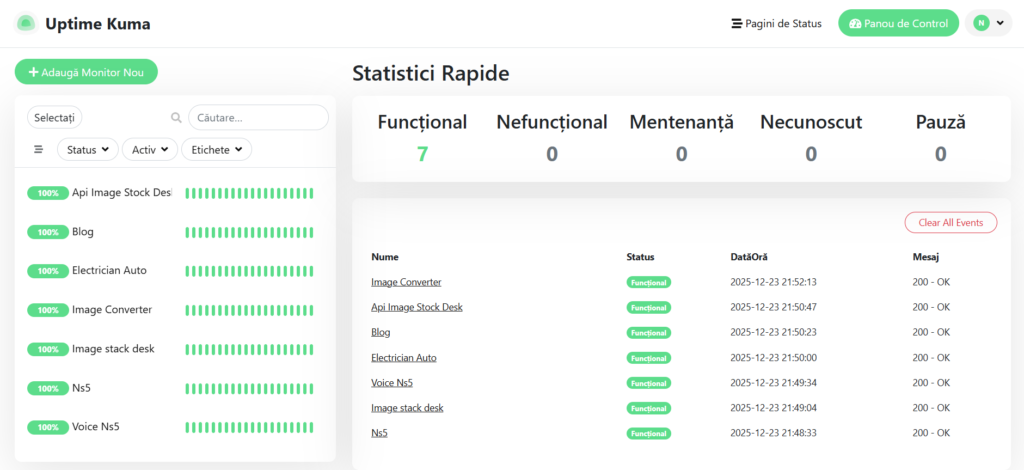Open Pagini de Status
This screenshot has height=470, width=1024.
tap(776, 24)
